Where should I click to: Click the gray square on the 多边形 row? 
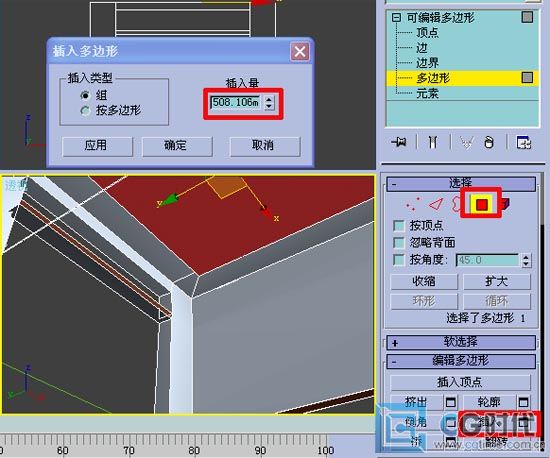click(527, 78)
